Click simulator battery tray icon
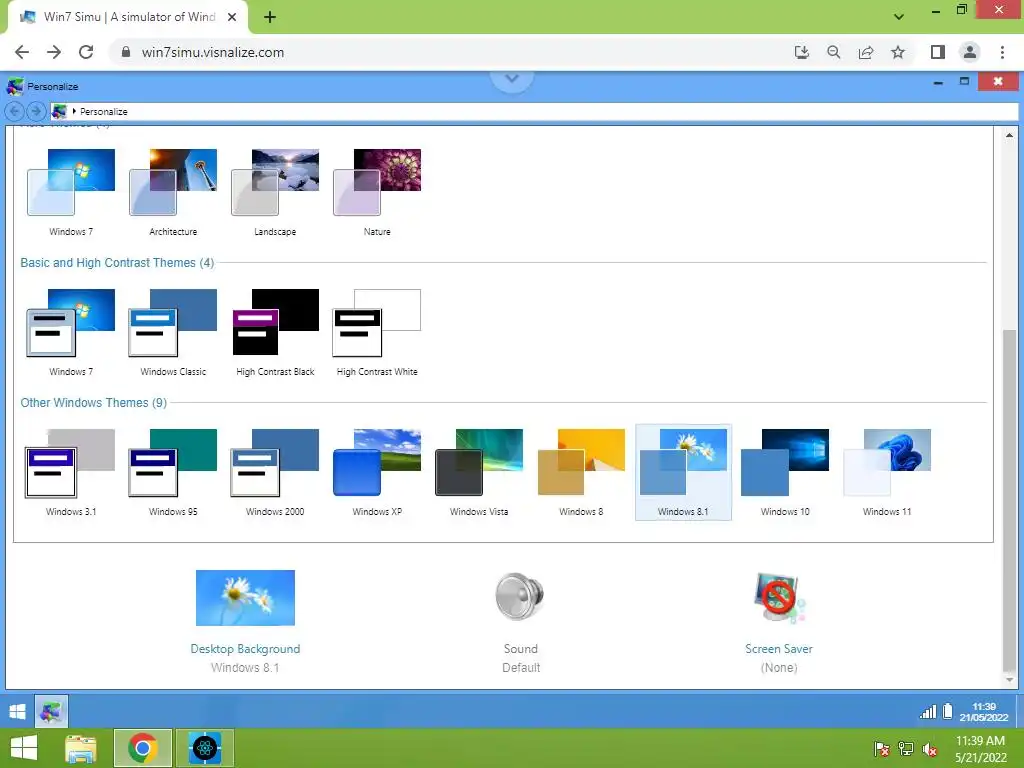Viewport: 1024px width, 768px height. [948, 711]
